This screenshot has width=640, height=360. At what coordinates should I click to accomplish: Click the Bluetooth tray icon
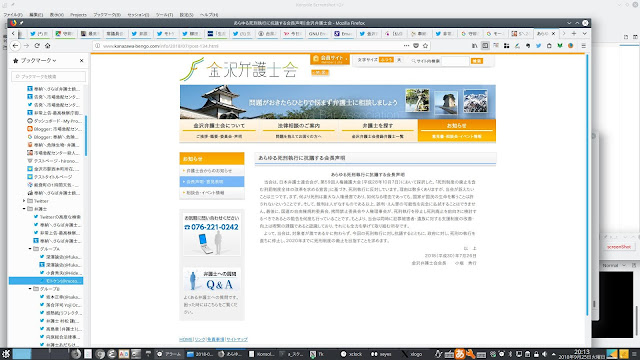pos(510,354)
